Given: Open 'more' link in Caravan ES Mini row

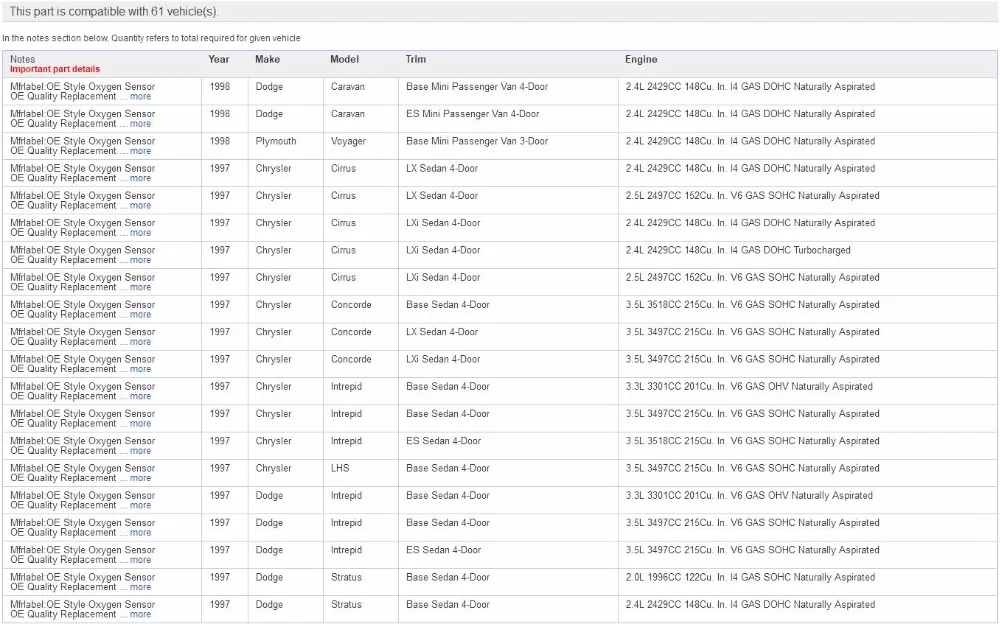Looking at the screenshot, I should click(140, 124).
